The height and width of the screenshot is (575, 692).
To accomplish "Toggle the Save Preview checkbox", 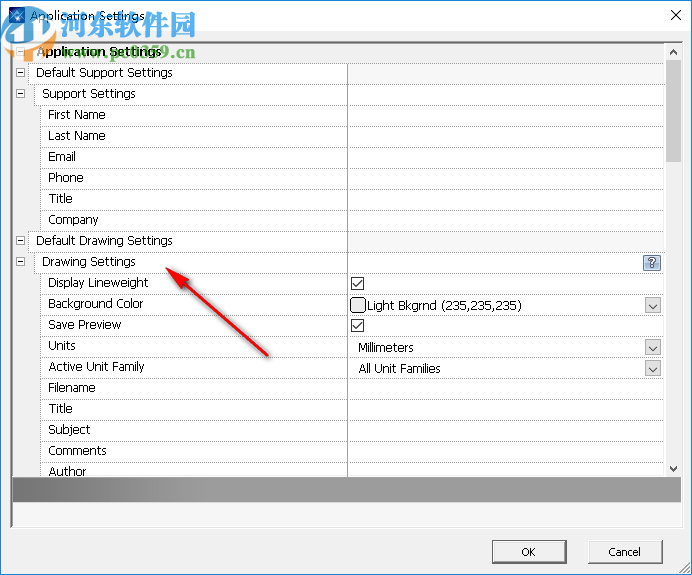I will point(357,326).
